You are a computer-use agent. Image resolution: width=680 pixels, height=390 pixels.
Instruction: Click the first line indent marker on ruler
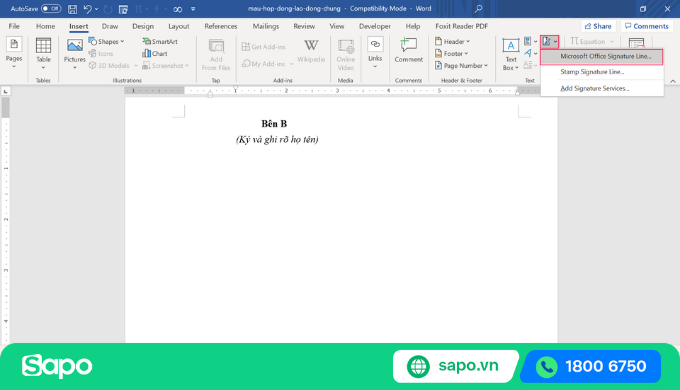235,88
